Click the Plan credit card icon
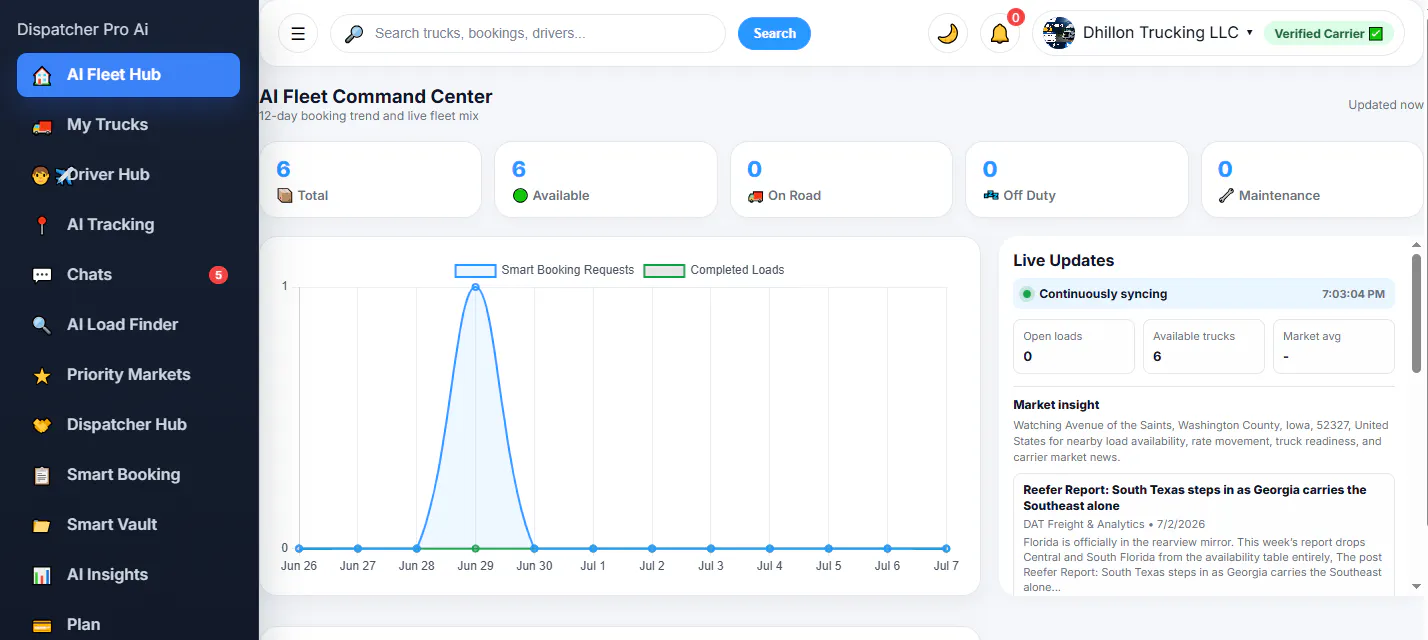 click(42, 626)
